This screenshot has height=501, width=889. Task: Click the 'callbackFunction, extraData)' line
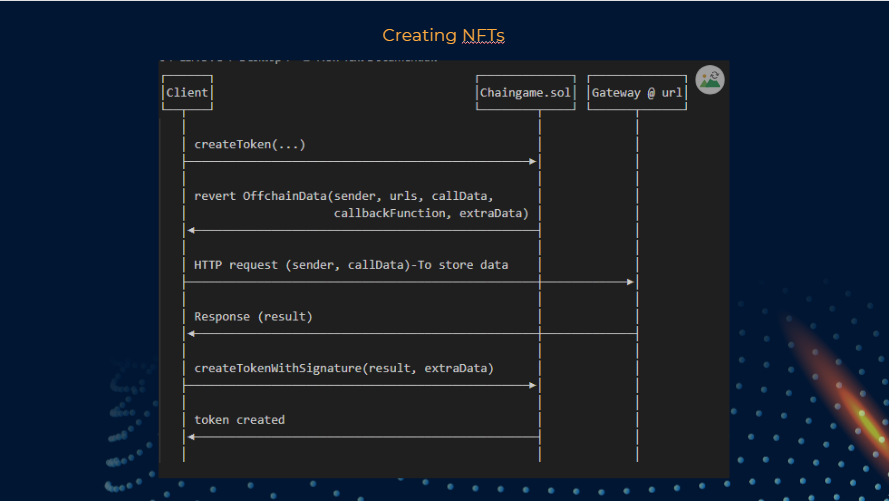431,213
